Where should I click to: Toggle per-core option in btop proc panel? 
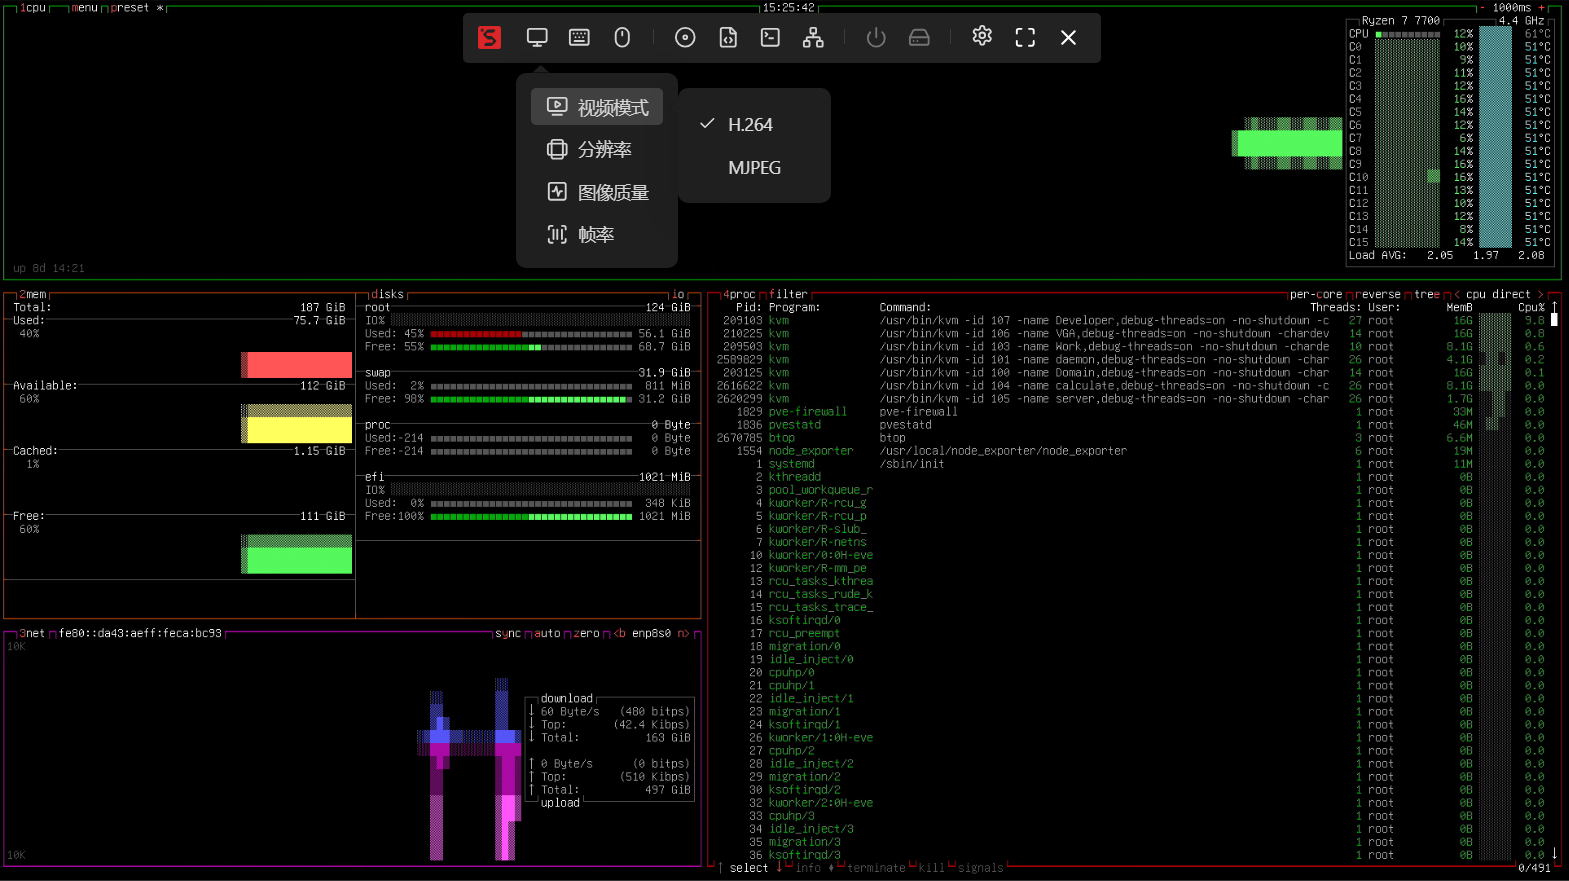tap(1315, 294)
